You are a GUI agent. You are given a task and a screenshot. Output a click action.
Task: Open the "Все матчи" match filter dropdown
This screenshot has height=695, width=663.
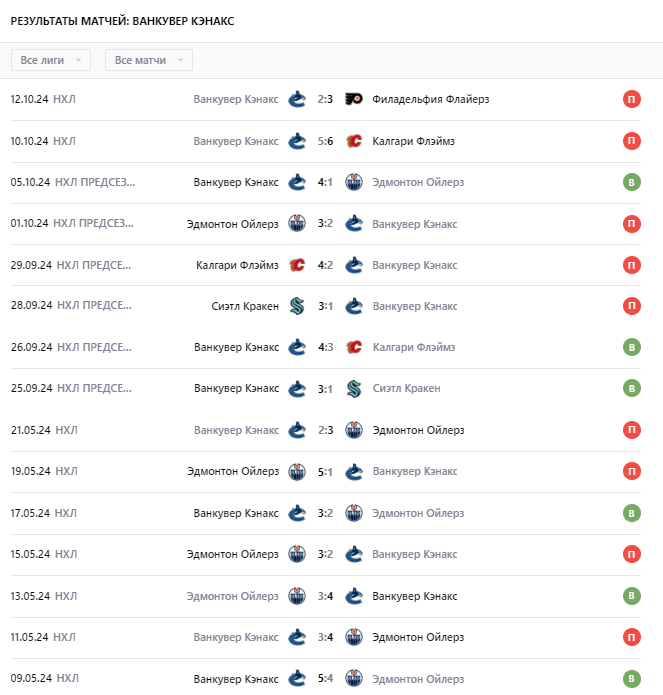[x=149, y=60]
